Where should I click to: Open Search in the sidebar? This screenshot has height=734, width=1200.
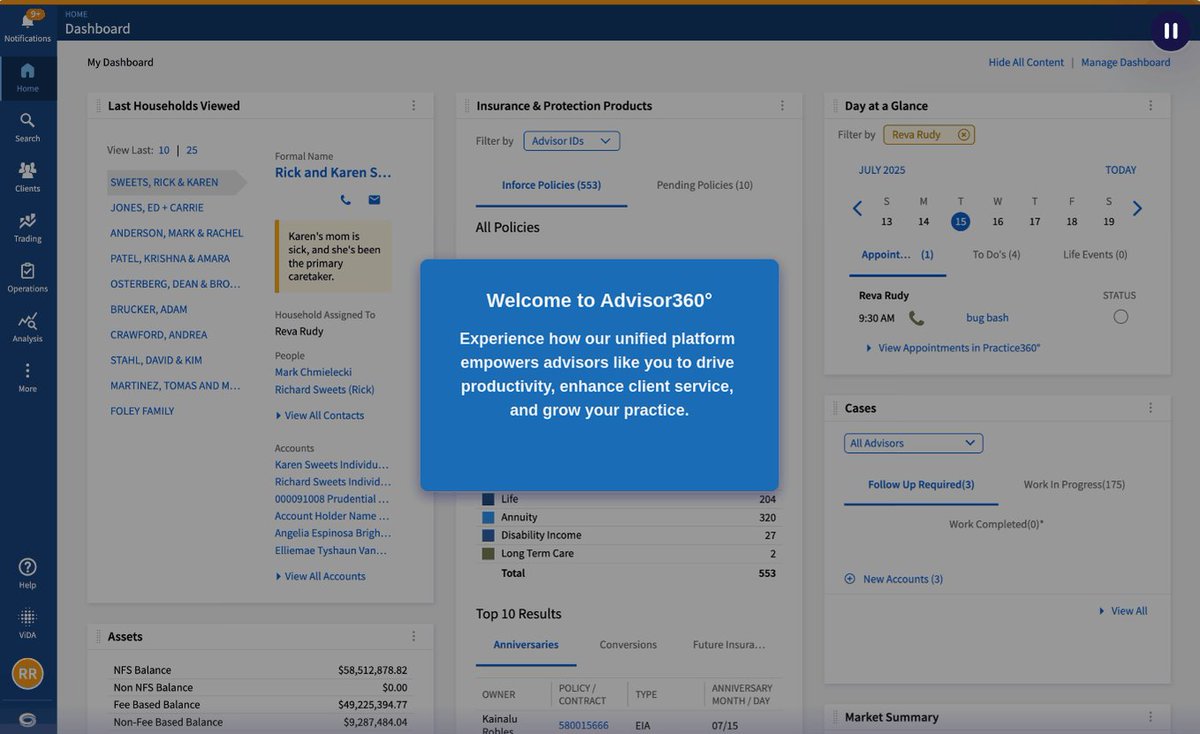click(x=27, y=127)
